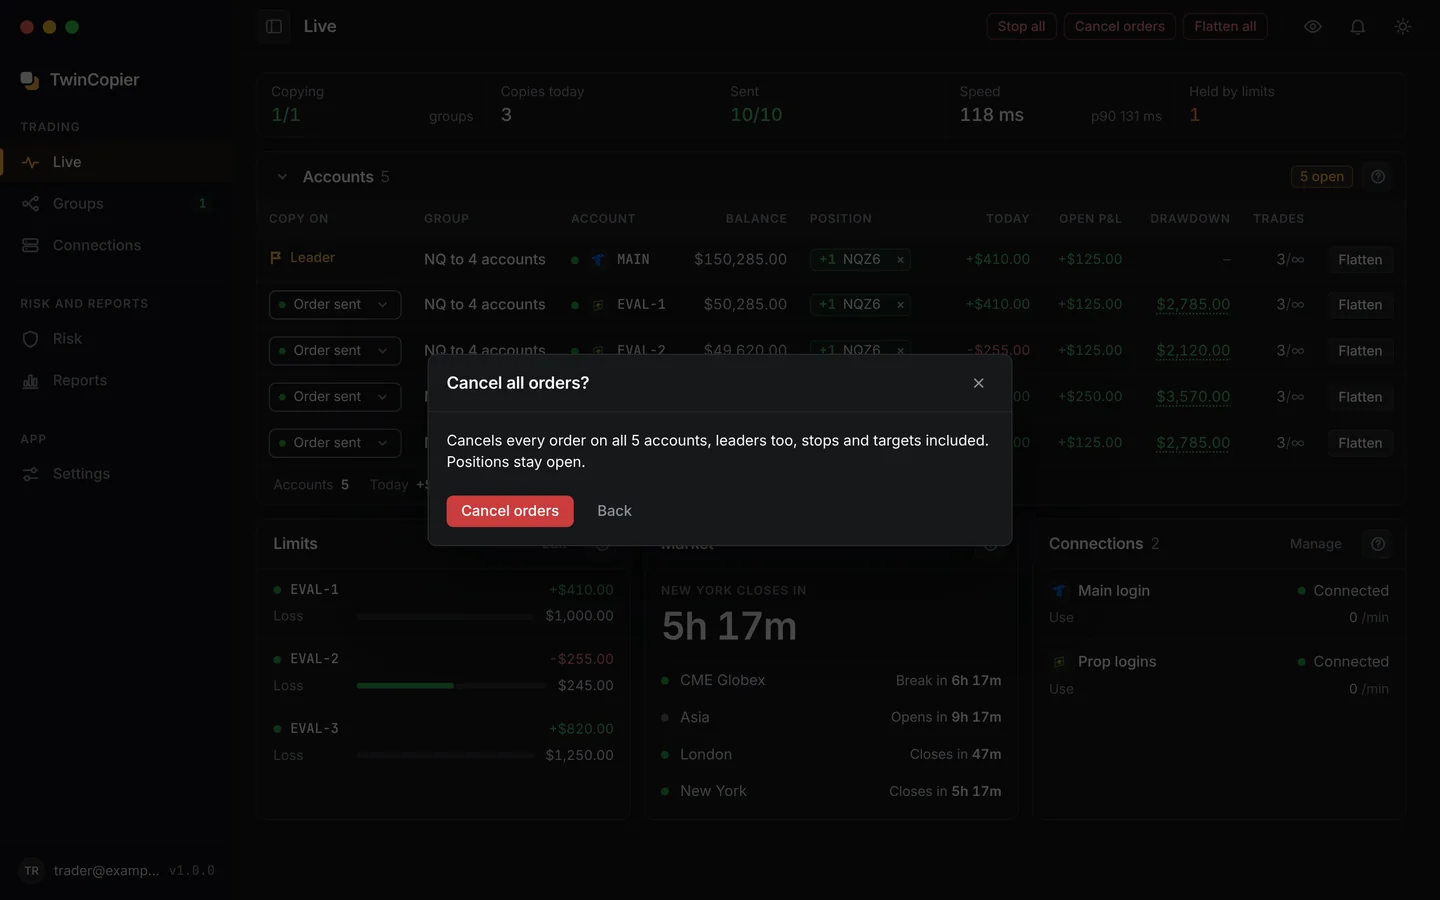Open the notifications bell

(x=1358, y=27)
